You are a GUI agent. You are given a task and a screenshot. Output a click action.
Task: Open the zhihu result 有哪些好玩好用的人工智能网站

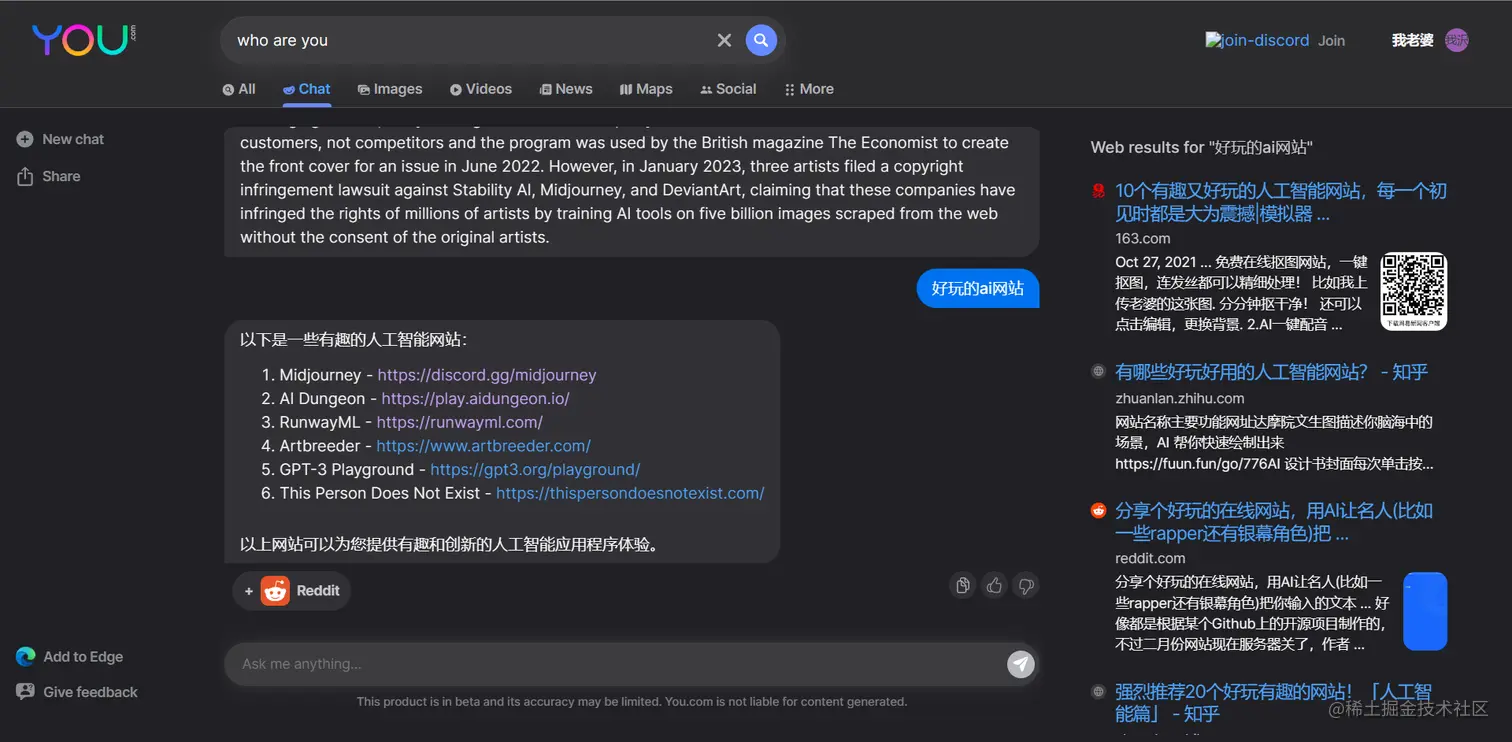click(1271, 372)
